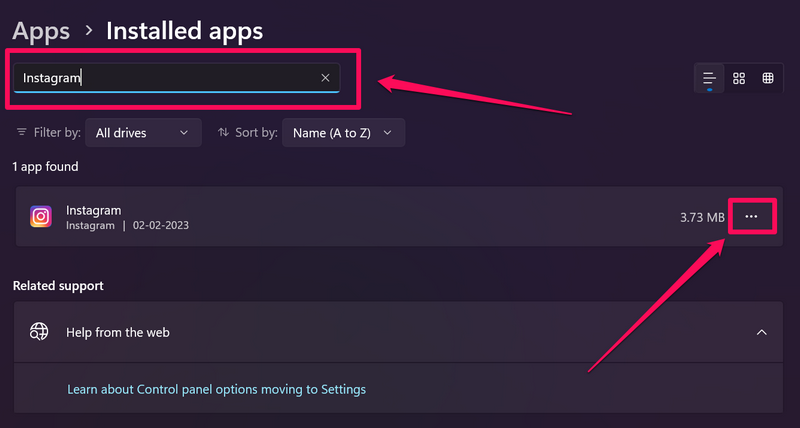Click the globe icon beside Help from the web

[40, 332]
